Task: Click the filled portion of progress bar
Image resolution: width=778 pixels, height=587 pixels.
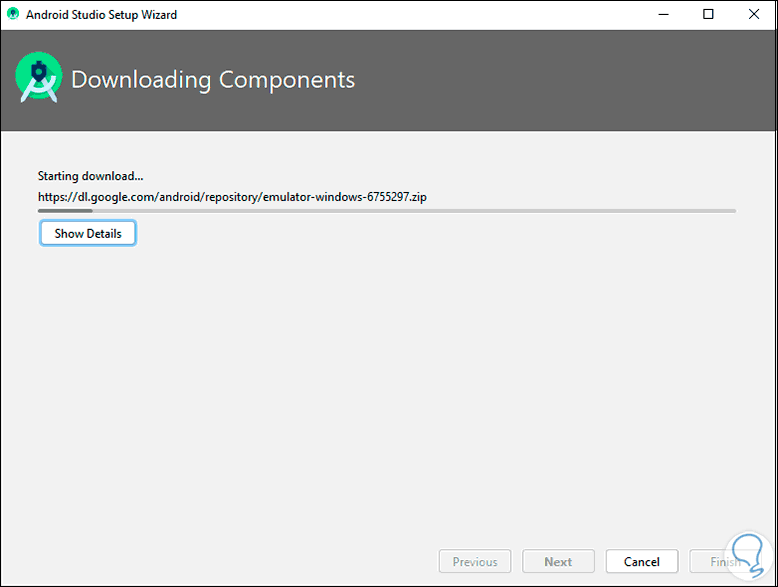Action: point(65,211)
